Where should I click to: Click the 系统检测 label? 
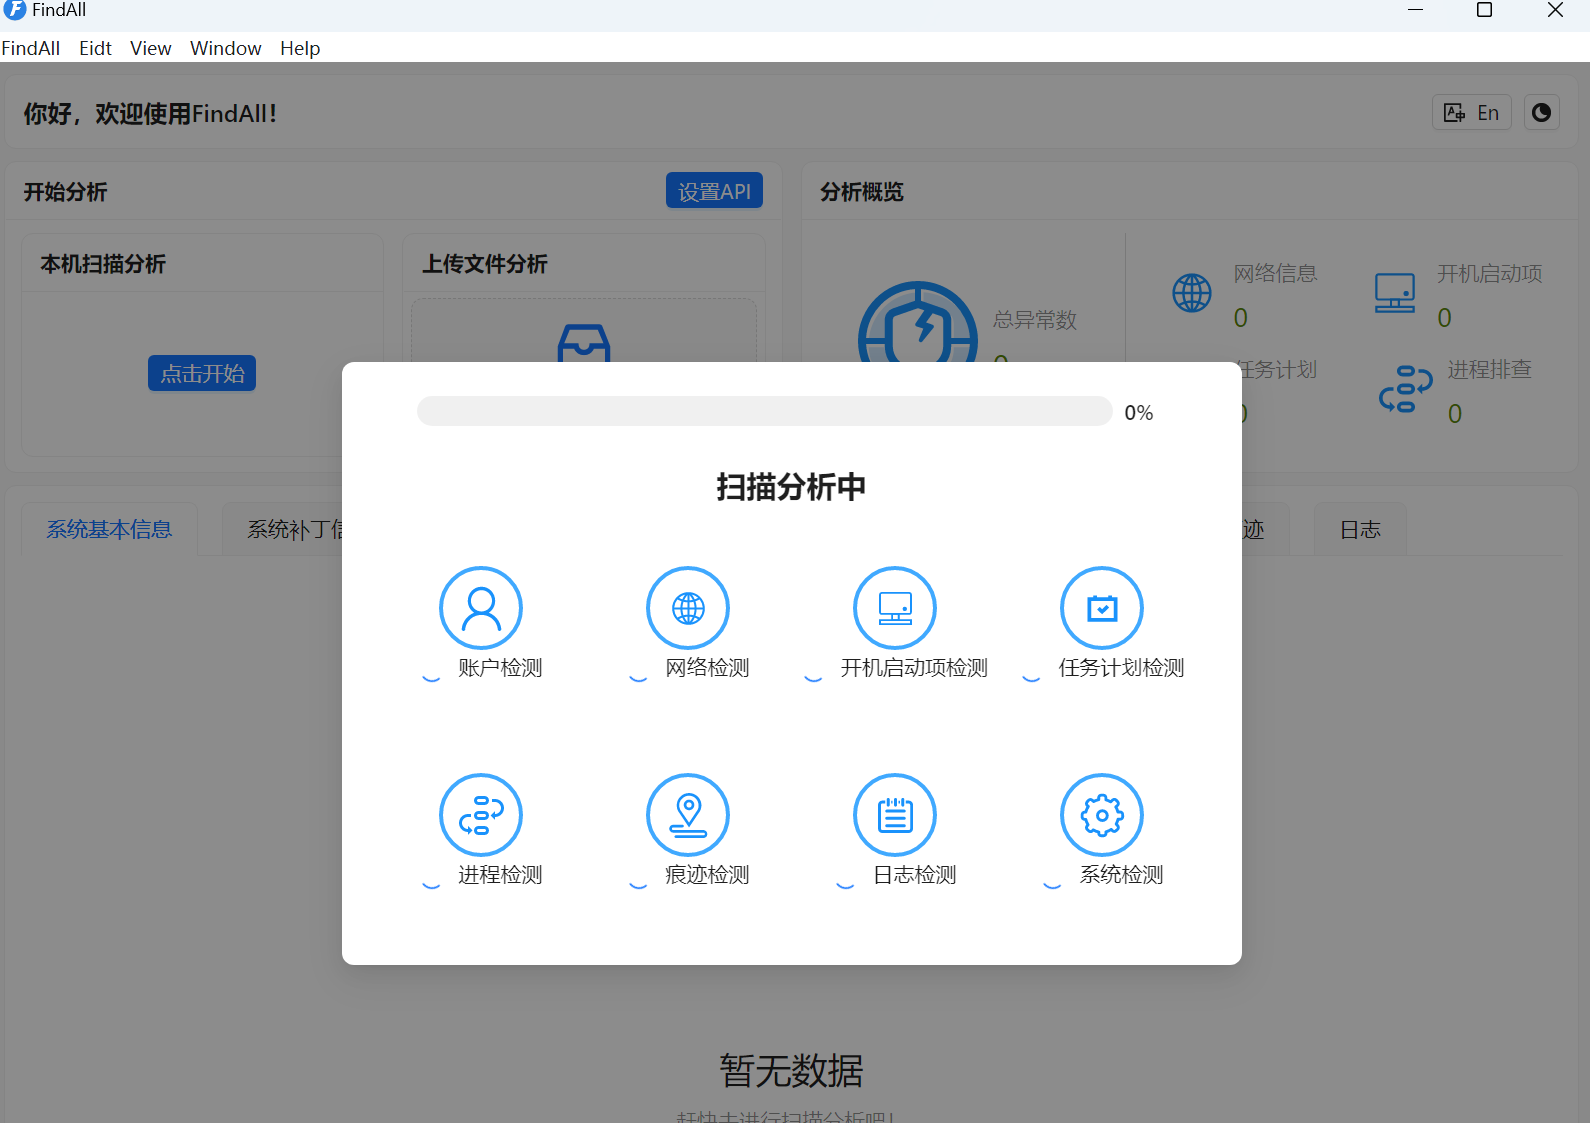(x=1121, y=875)
